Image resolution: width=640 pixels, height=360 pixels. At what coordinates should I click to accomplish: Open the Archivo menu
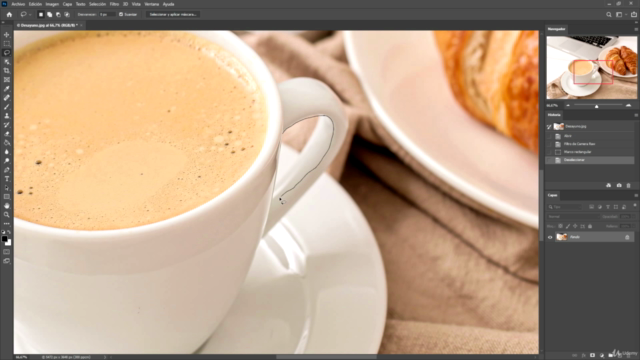18,4
